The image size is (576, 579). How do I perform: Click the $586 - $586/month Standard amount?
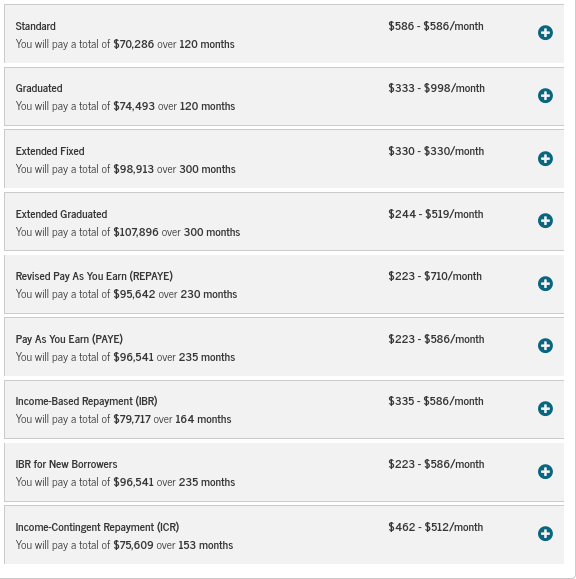[x=436, y=26]
